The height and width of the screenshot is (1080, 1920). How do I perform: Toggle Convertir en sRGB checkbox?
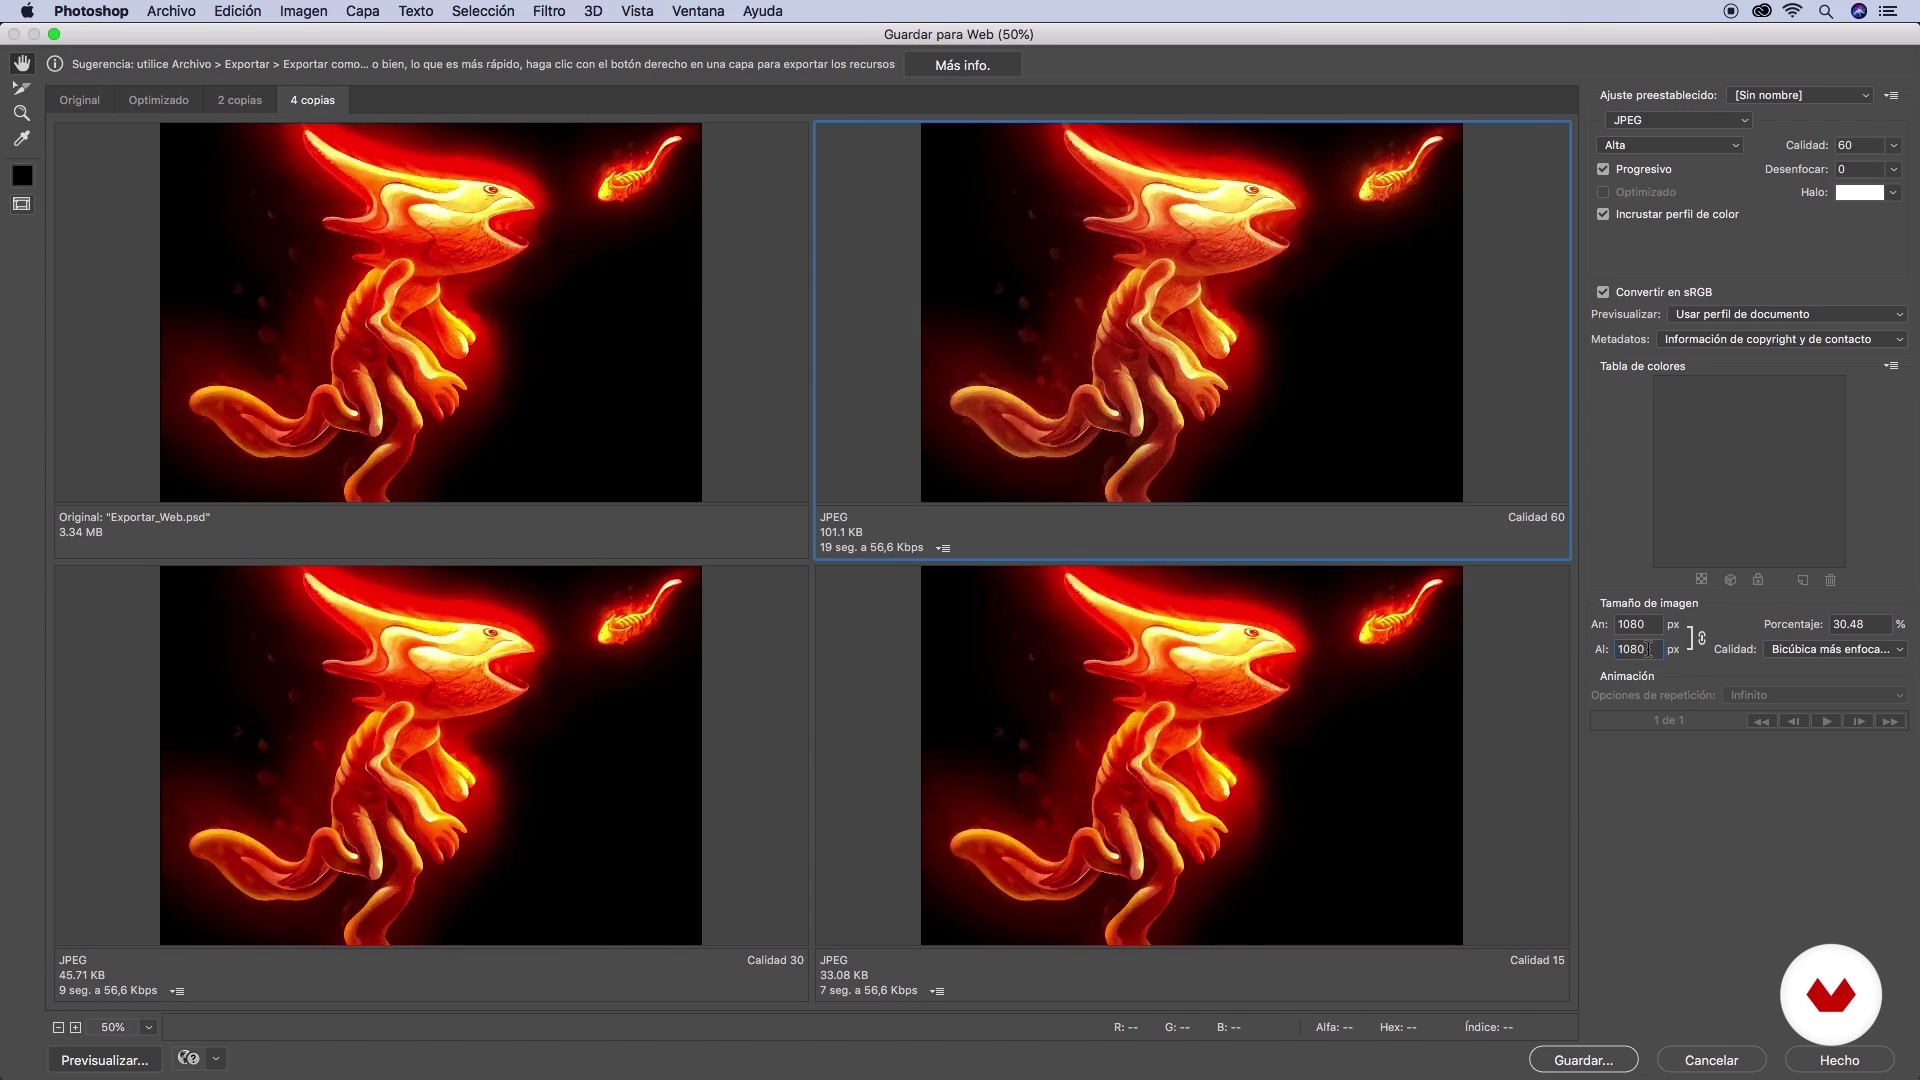tap(1603, 293)
